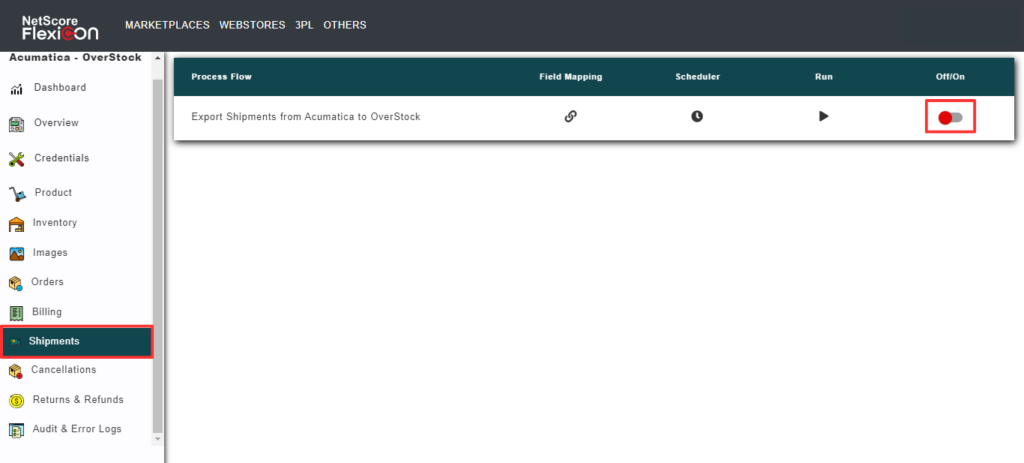
Task: Open the Dashboard sidebar icon
Action: [x=17, y=89]
